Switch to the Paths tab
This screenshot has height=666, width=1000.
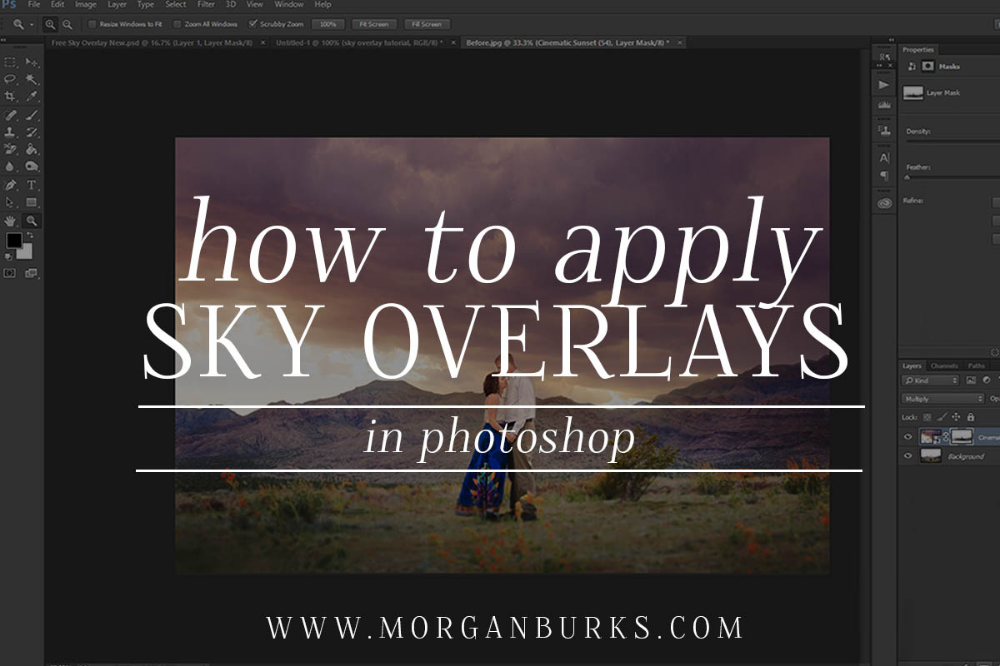point(976,366)
